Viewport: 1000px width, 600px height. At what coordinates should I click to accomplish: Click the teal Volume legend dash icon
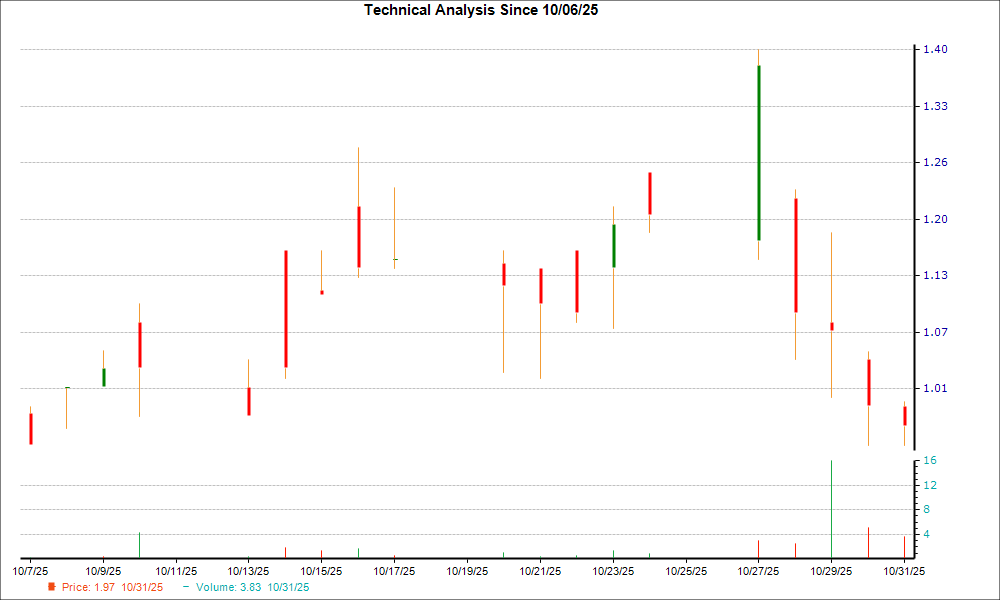[185, 588]
